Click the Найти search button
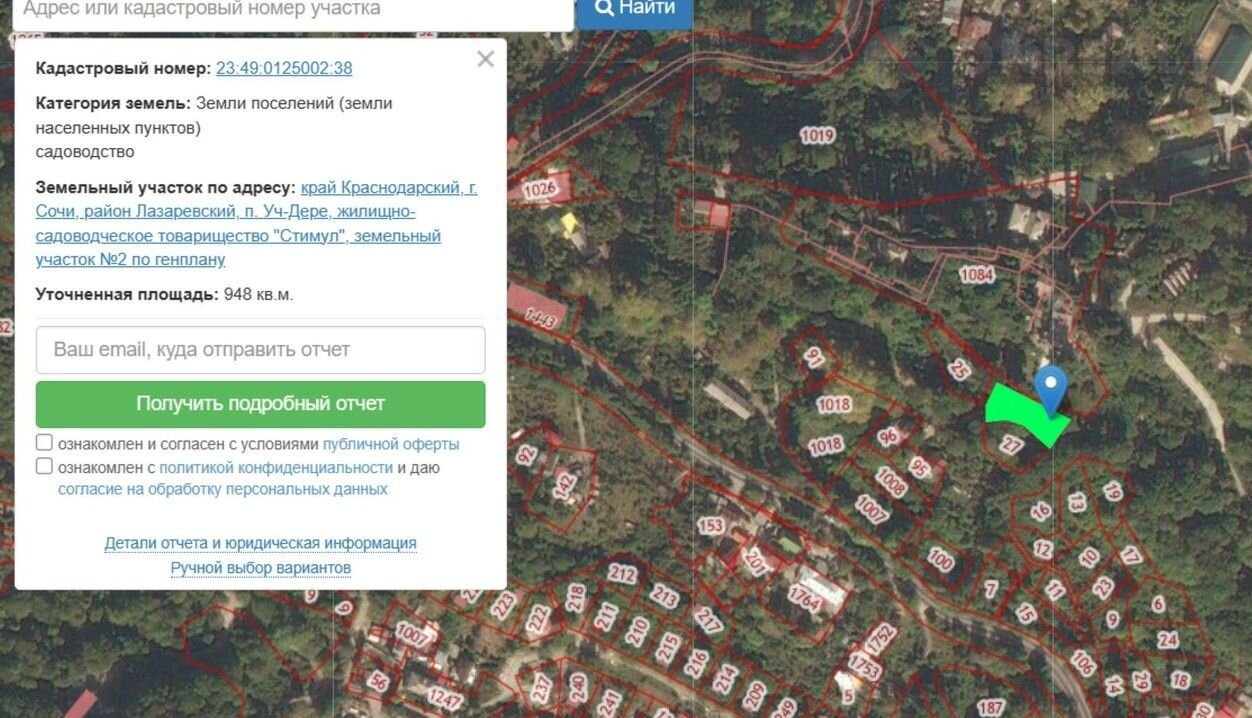Viewport: 1252px width, 718px height. point(635,9)
